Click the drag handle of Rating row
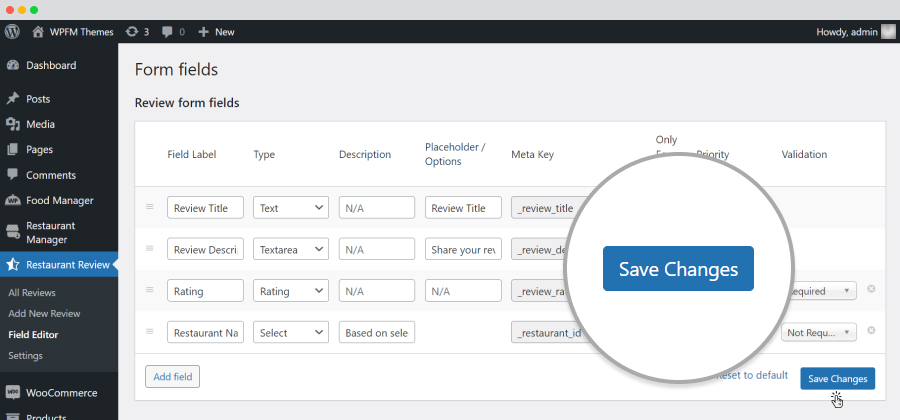This screenshot has width=900, height=420. coord(150,290)
